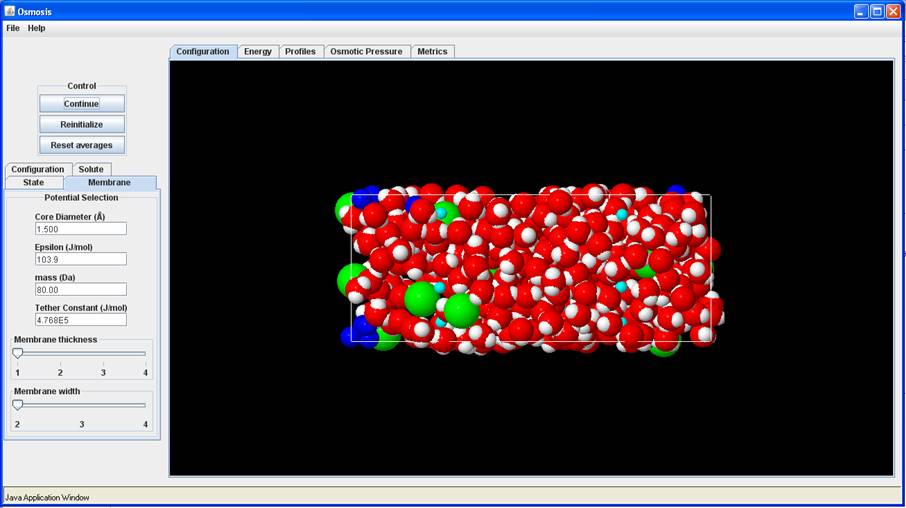
Task: Focus the Epsilon (J/mol) text field
Action: coord(80,259)
